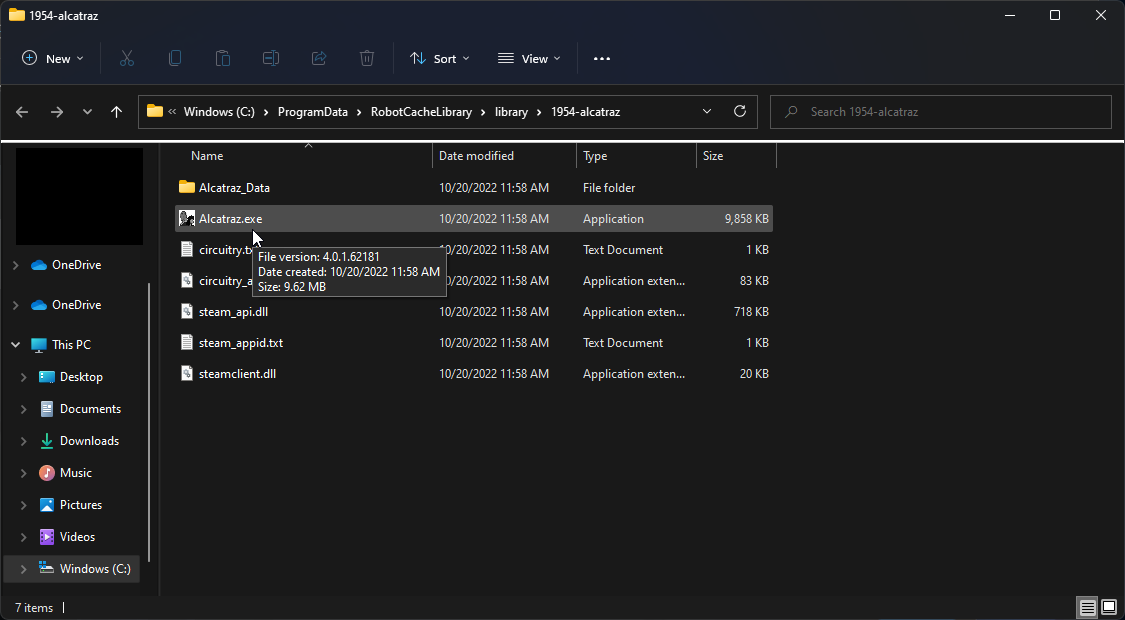Open the New item dropdown

click(x=52, y=59)
